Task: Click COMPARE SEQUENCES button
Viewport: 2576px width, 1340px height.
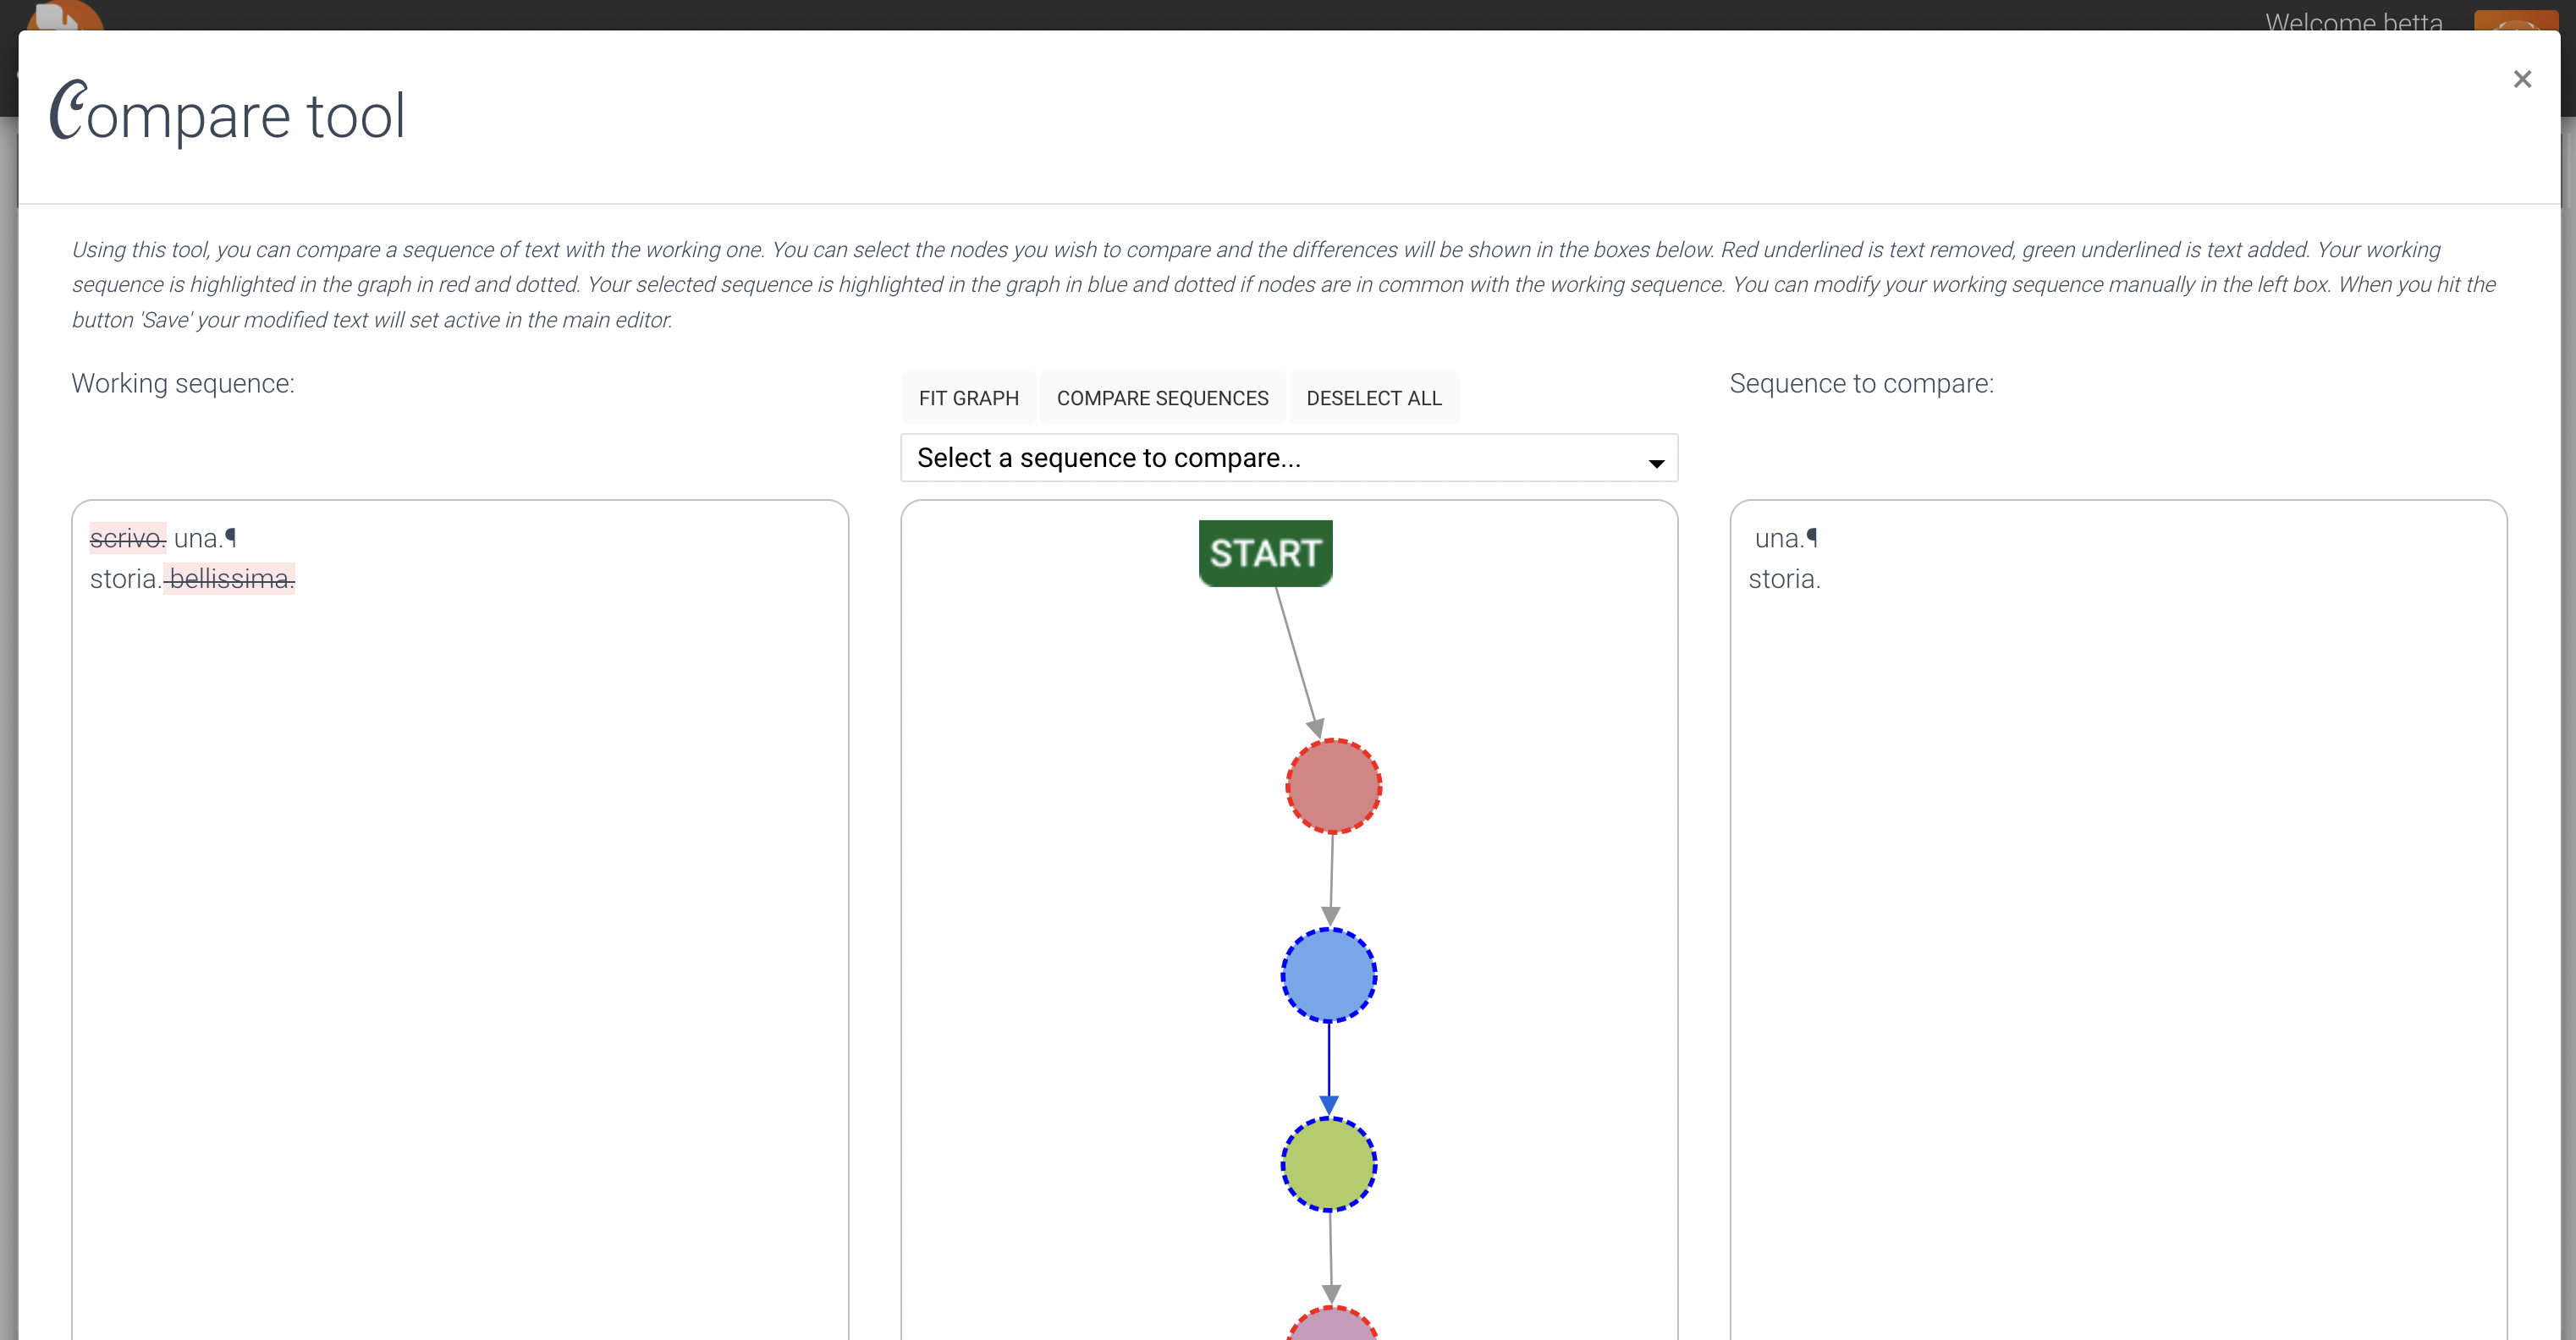Action: (x=1162, y=398)
